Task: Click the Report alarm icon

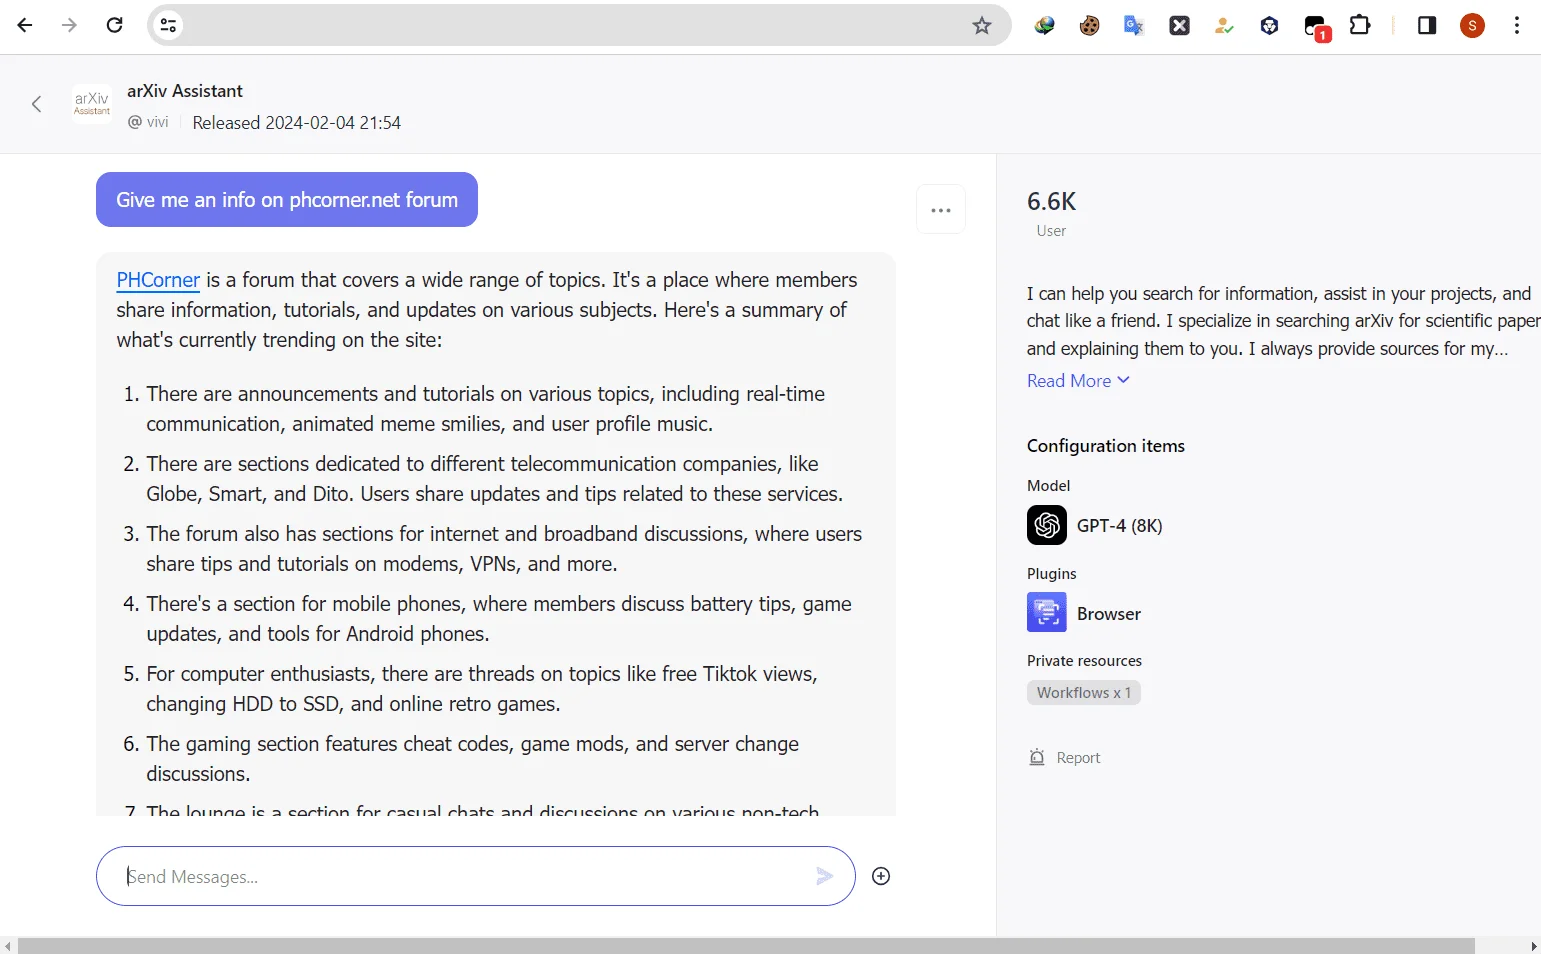Action: coord(1037,757)
